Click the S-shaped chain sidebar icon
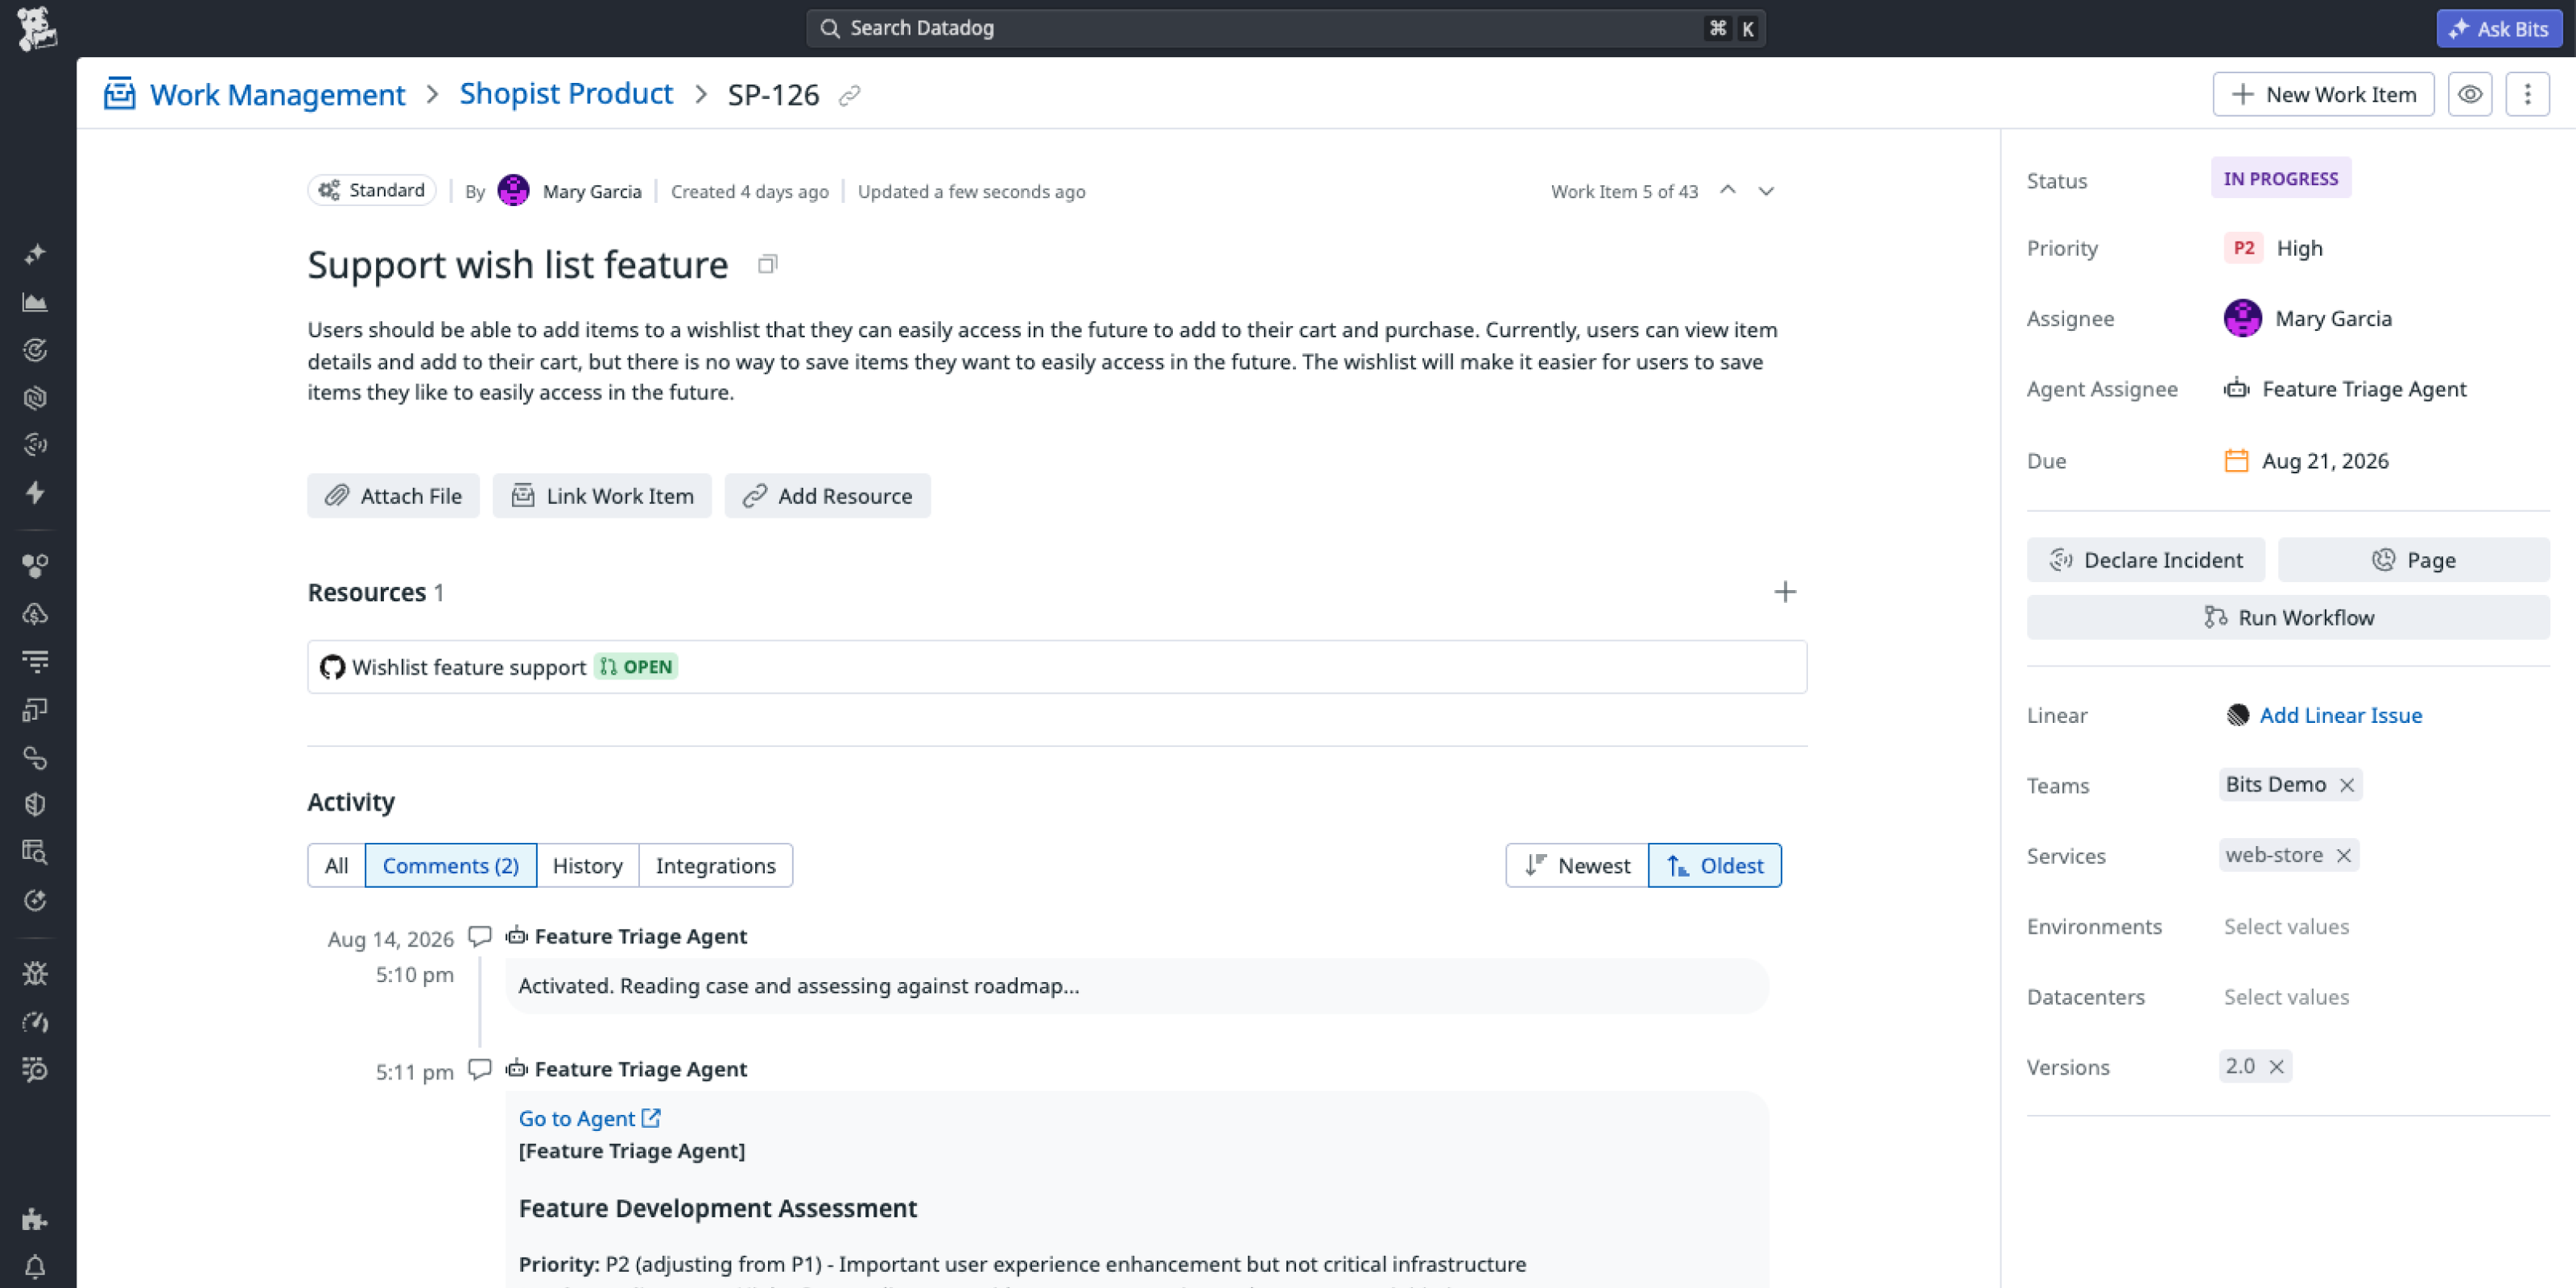 (35, 758)
